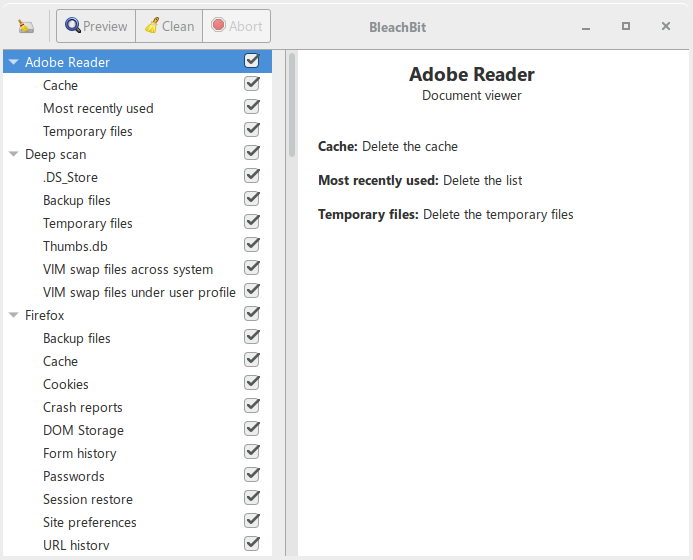
Task: Select Temporary files under Deep scan
Action: (x=137, y=222)
